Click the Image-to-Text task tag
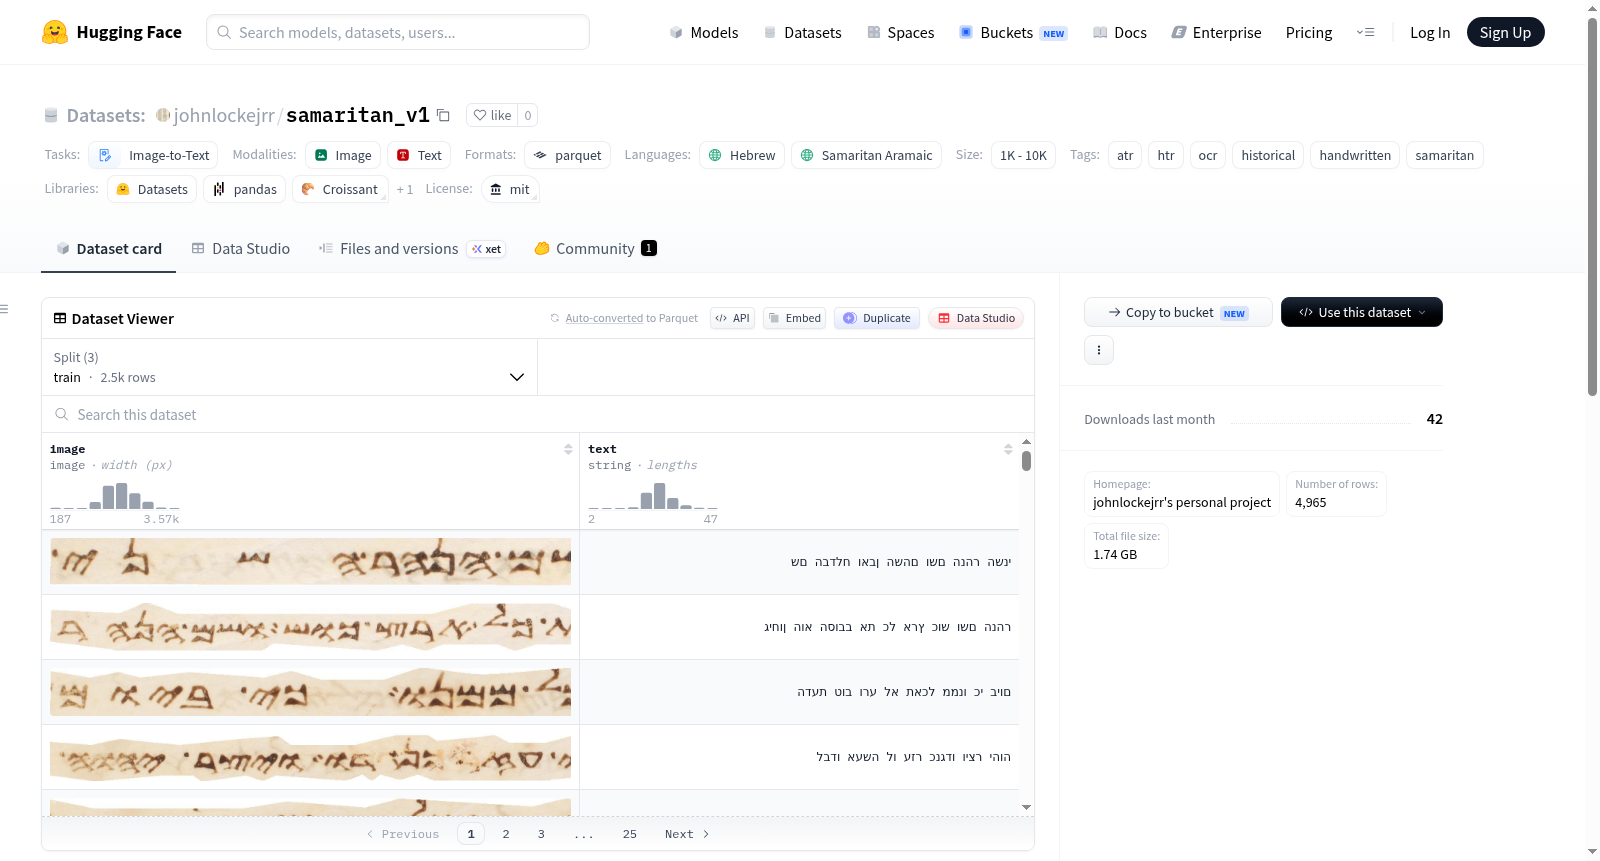1600x861 pixels. tap(154, 155)
